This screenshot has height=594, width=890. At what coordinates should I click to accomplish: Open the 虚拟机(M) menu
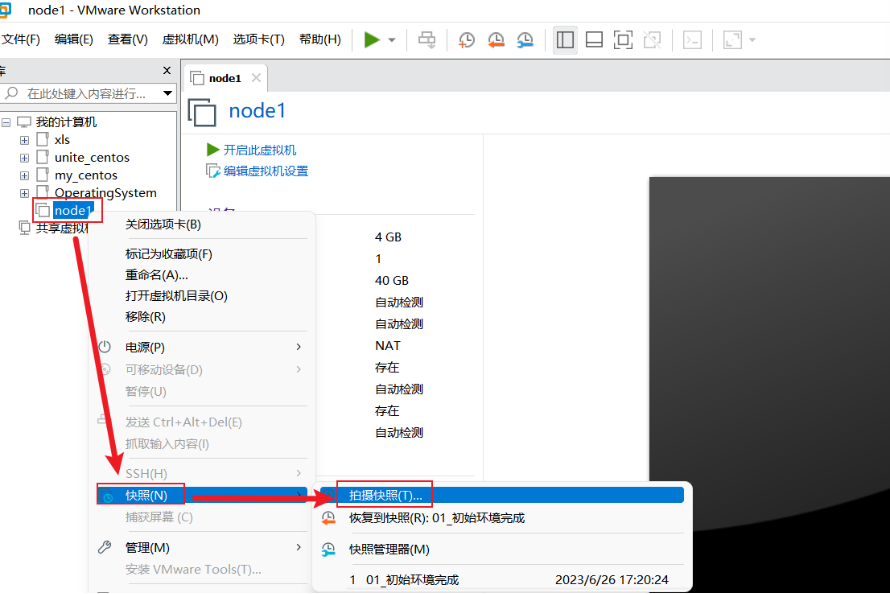pos(190,39)
